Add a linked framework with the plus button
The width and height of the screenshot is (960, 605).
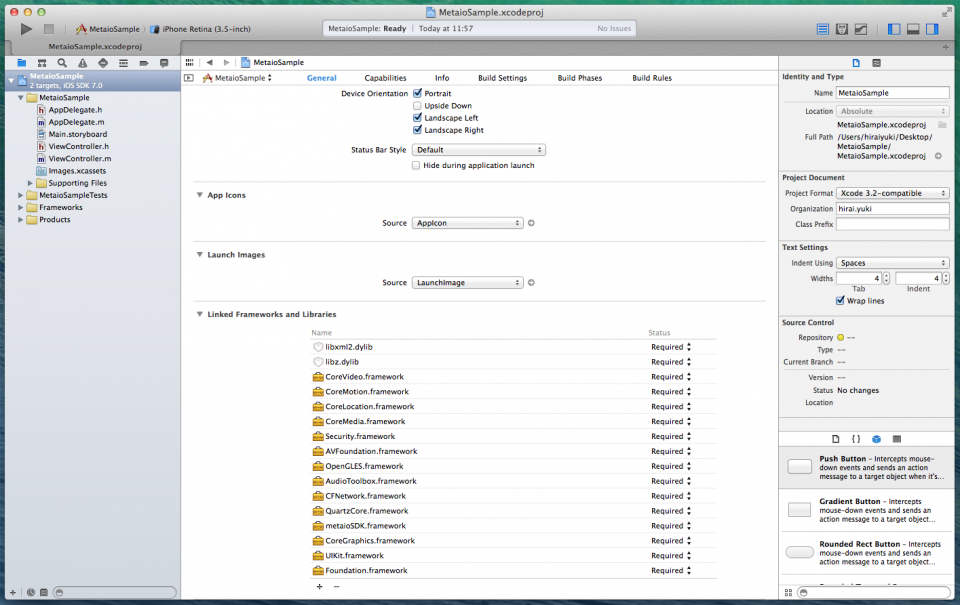[x=319, y=587]
